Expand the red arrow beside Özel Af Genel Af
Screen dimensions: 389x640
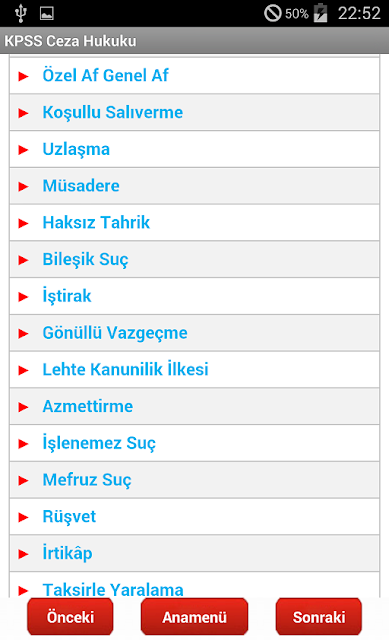pyautogui.click(x=23, y=76)
